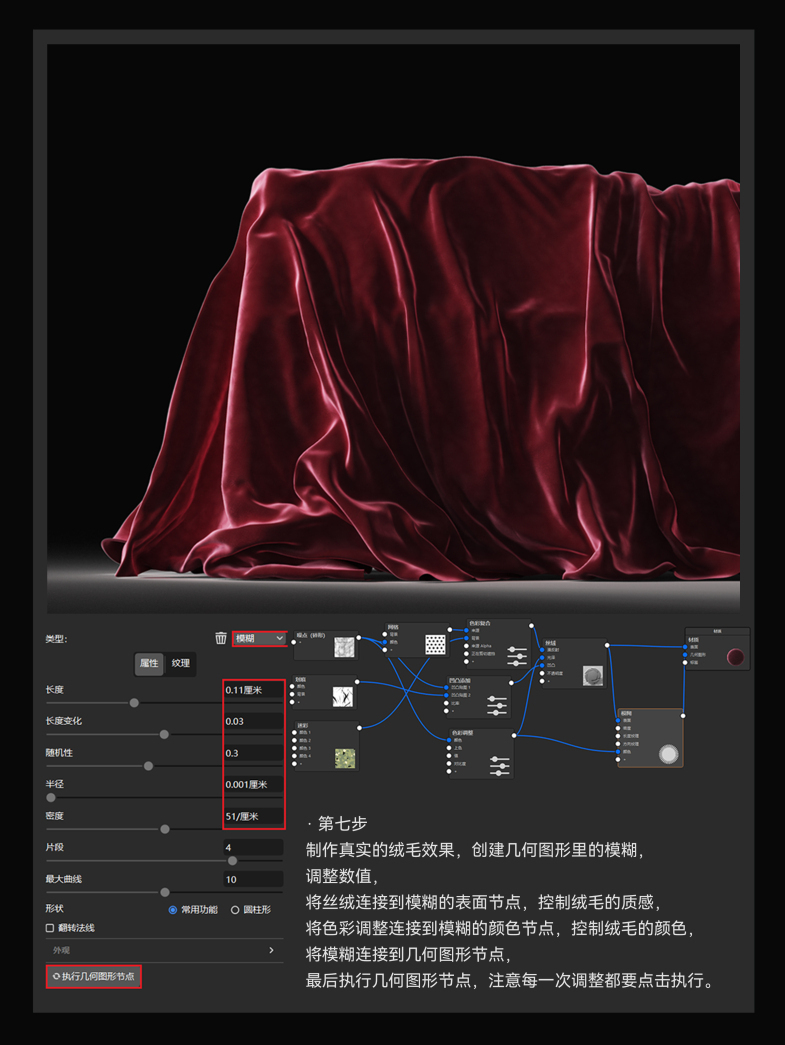Select the 常用功能 shape radio button

(x=173, y=910)
